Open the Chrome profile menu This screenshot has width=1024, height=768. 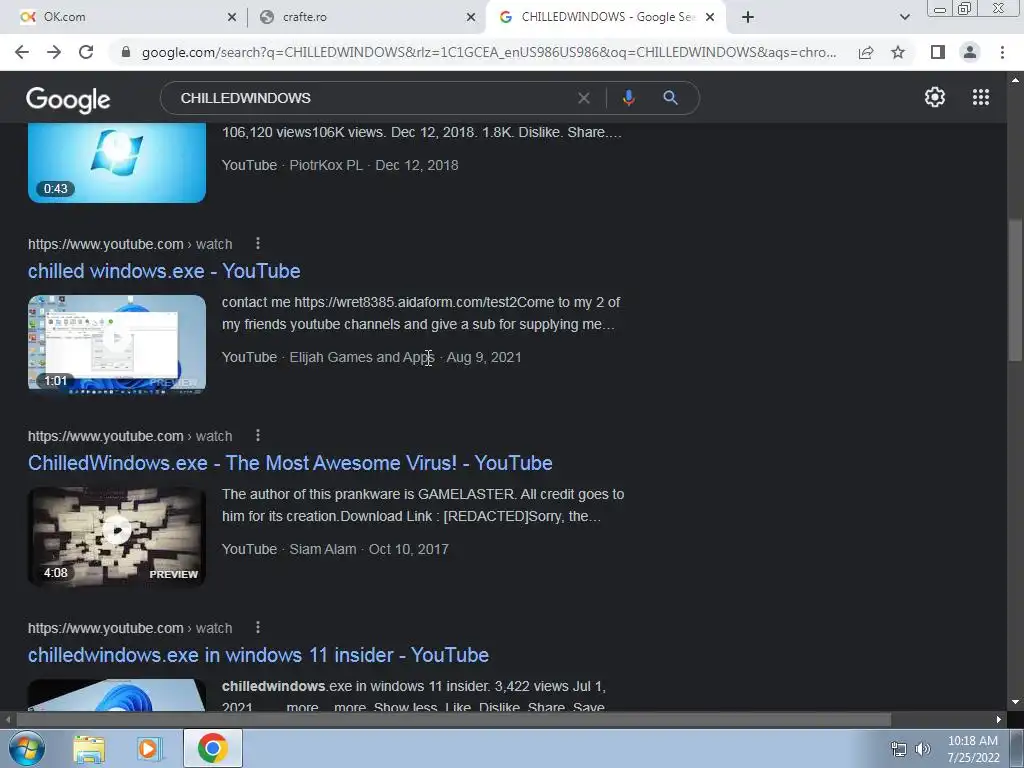click(x=970, y=52)
